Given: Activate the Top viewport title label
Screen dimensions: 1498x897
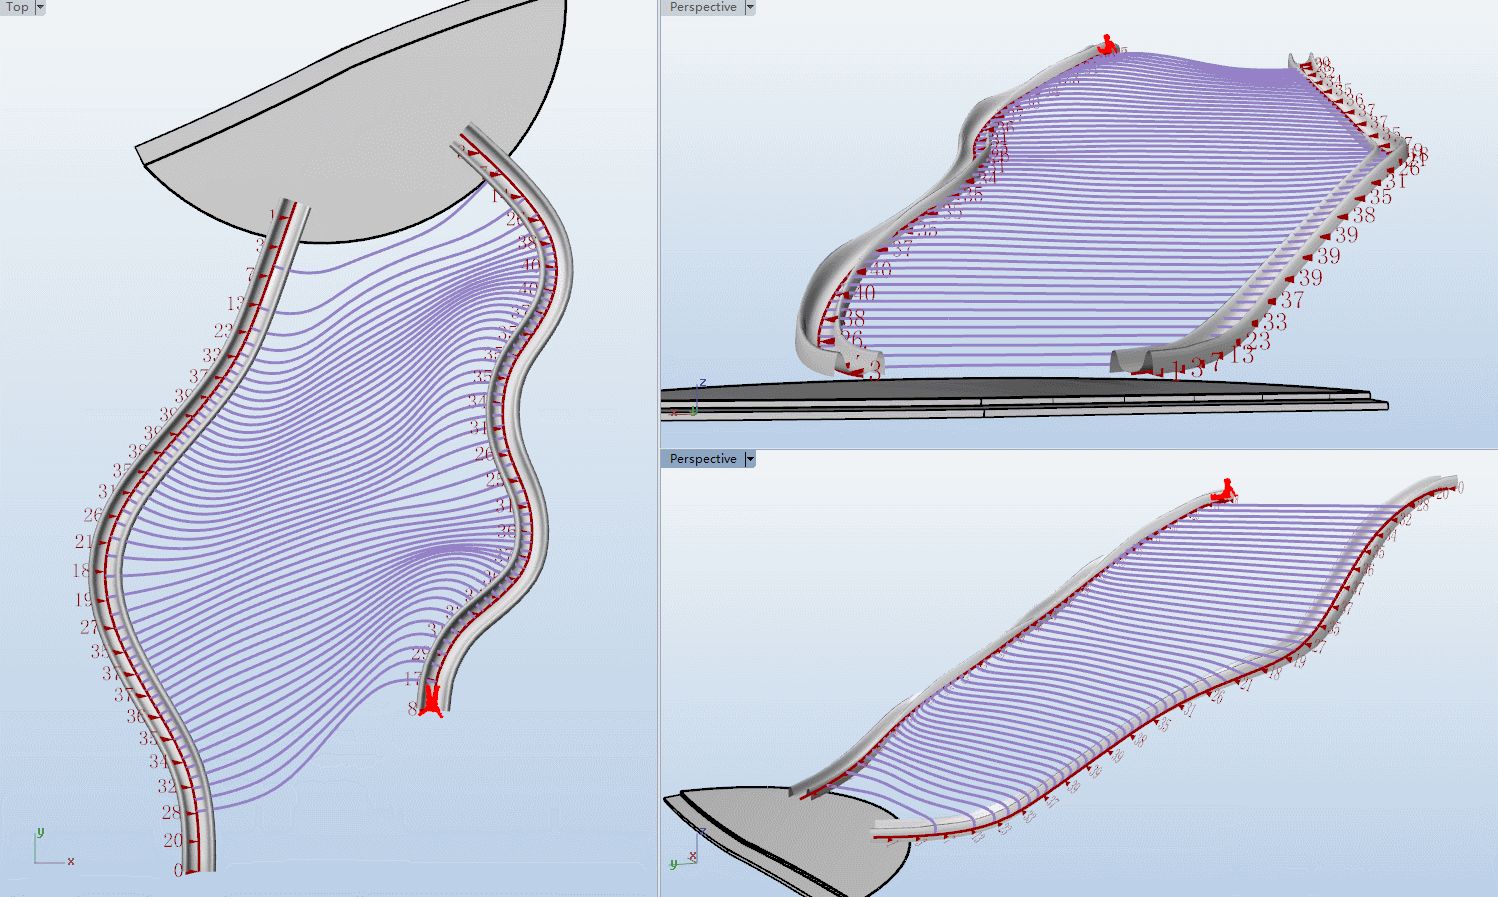Looking at the screenshot, I should point(18,7).
